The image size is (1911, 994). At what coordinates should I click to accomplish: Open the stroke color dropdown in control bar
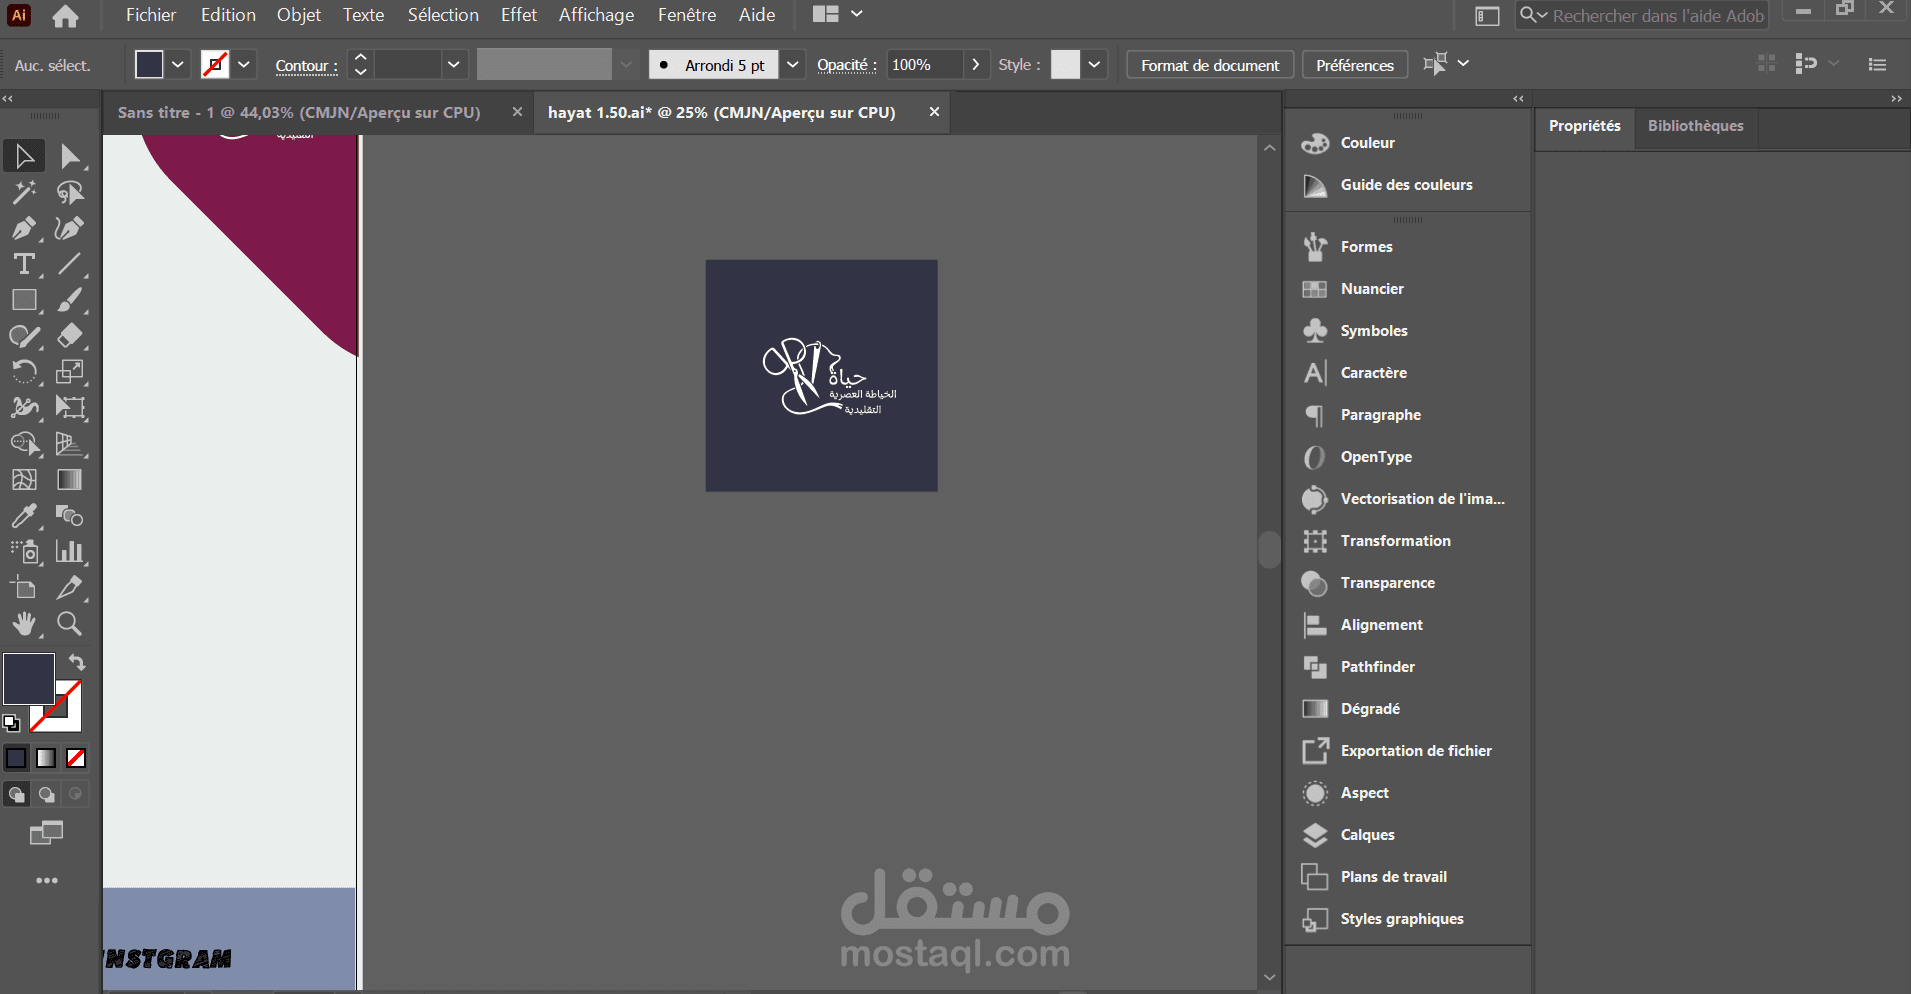pyautogui.click(x=243, y=65)
